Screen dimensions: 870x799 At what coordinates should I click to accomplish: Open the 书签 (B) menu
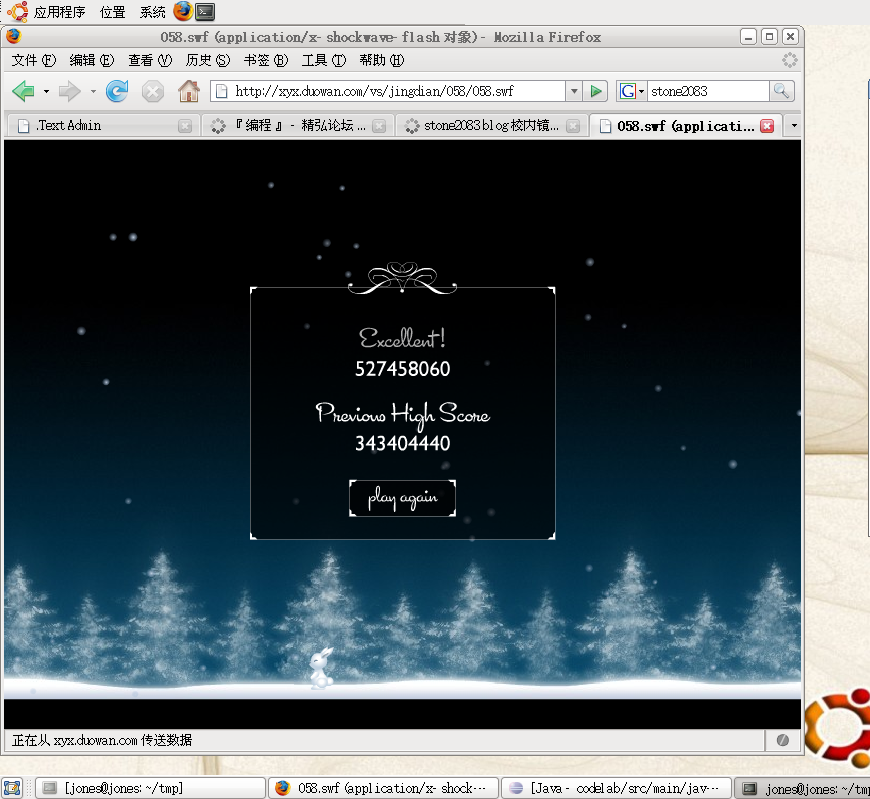(x=266, y=60)
